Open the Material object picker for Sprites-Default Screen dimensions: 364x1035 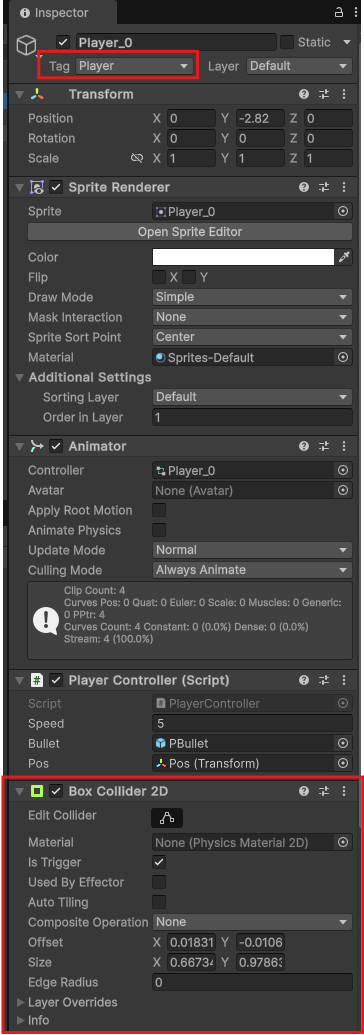pyautogui.click(x=343, y=357)
